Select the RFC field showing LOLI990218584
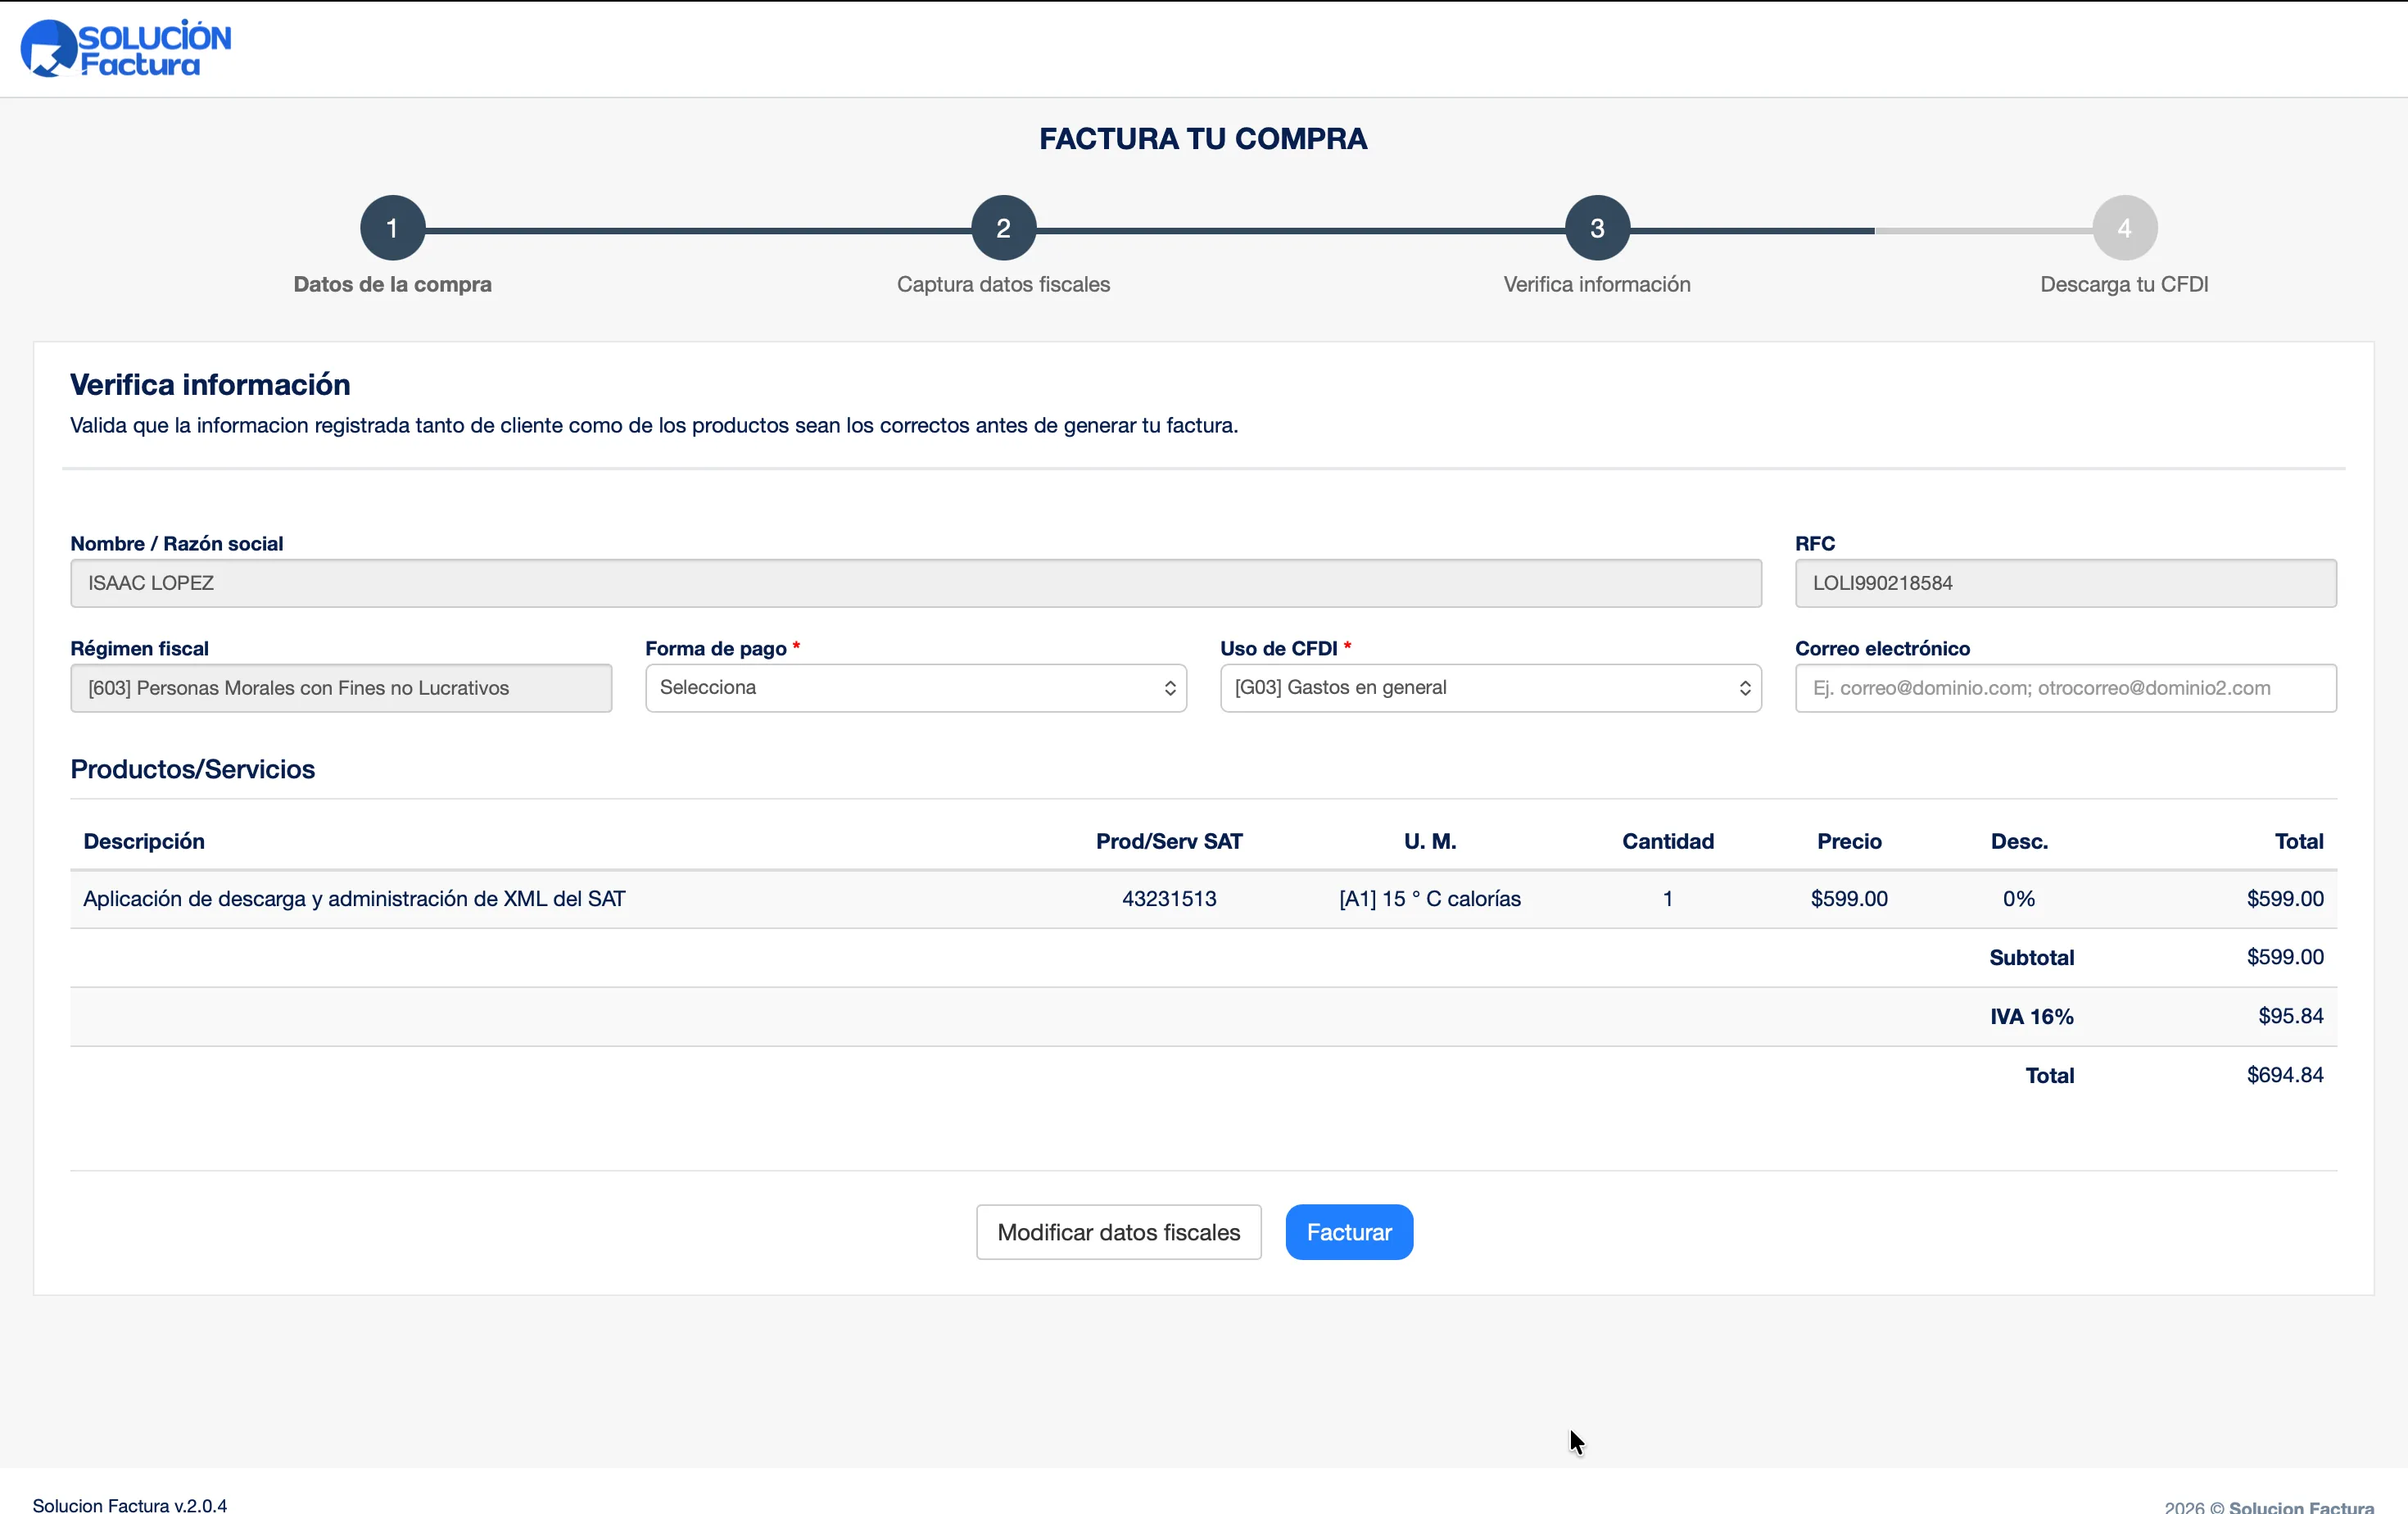The width and height of the screenshot is (2408, 1514). 2063,583
